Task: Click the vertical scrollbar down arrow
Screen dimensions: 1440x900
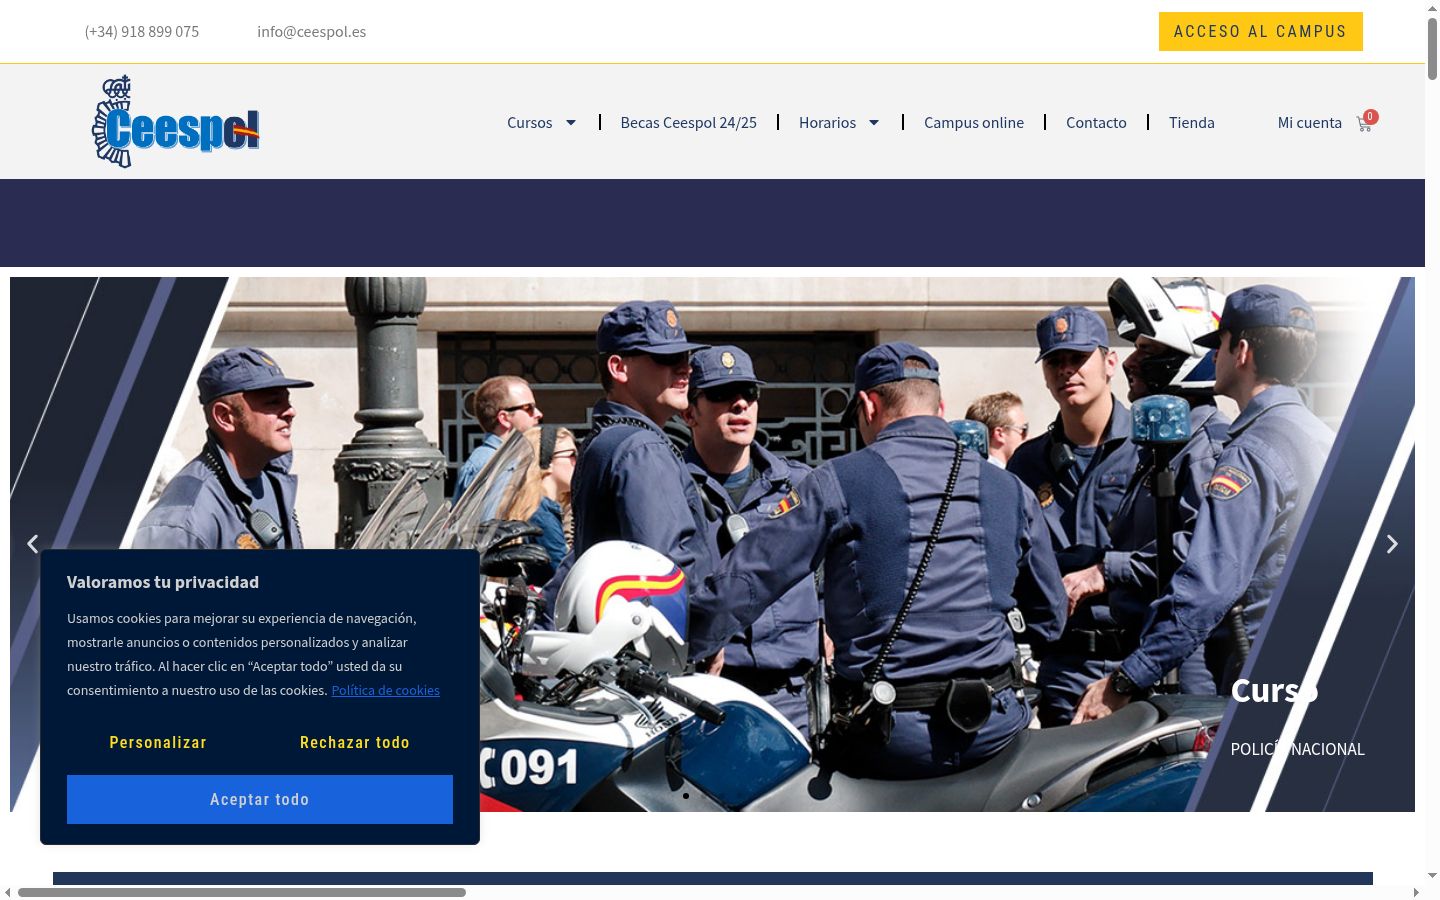Action: pyautogui.click(x=1432, y=876)
